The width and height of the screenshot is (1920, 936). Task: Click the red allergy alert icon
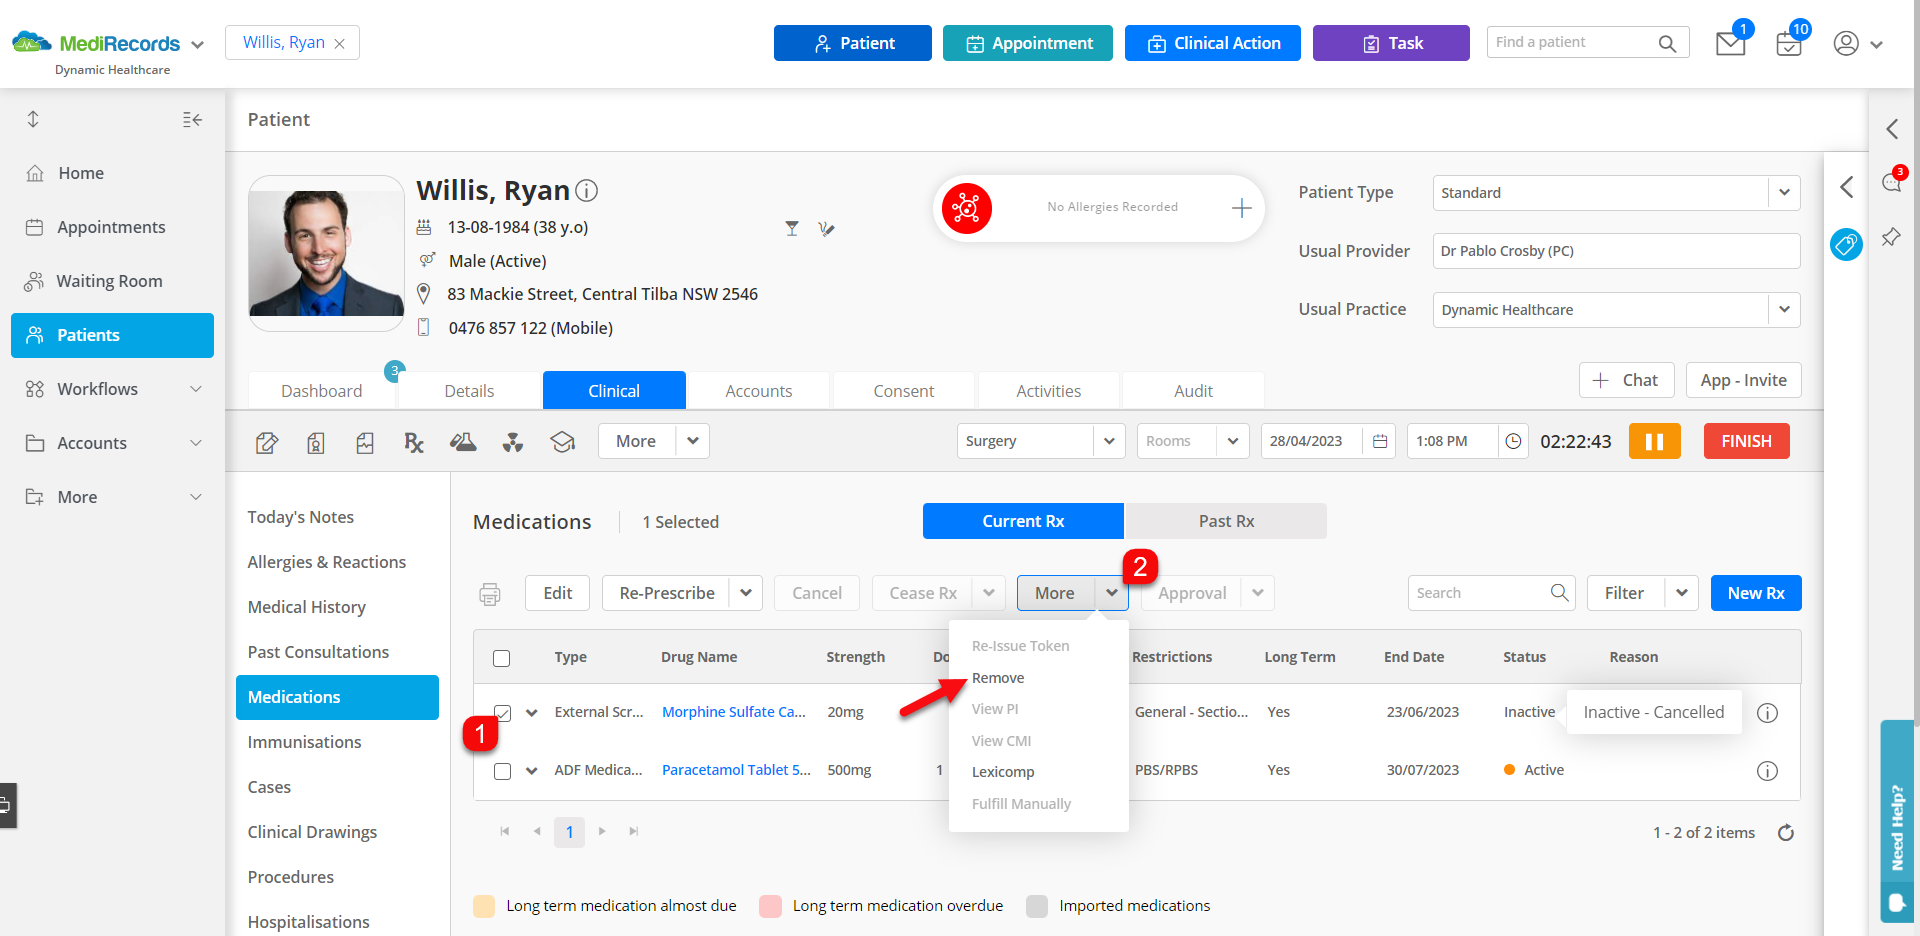pos(966,208)
